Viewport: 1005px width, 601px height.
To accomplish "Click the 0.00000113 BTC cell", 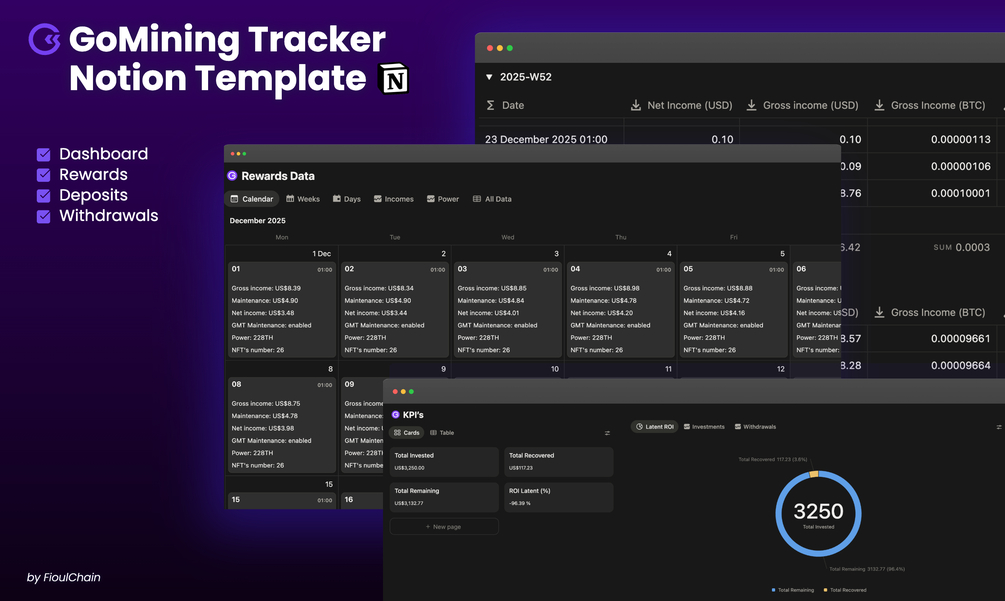I will point(960,139).
